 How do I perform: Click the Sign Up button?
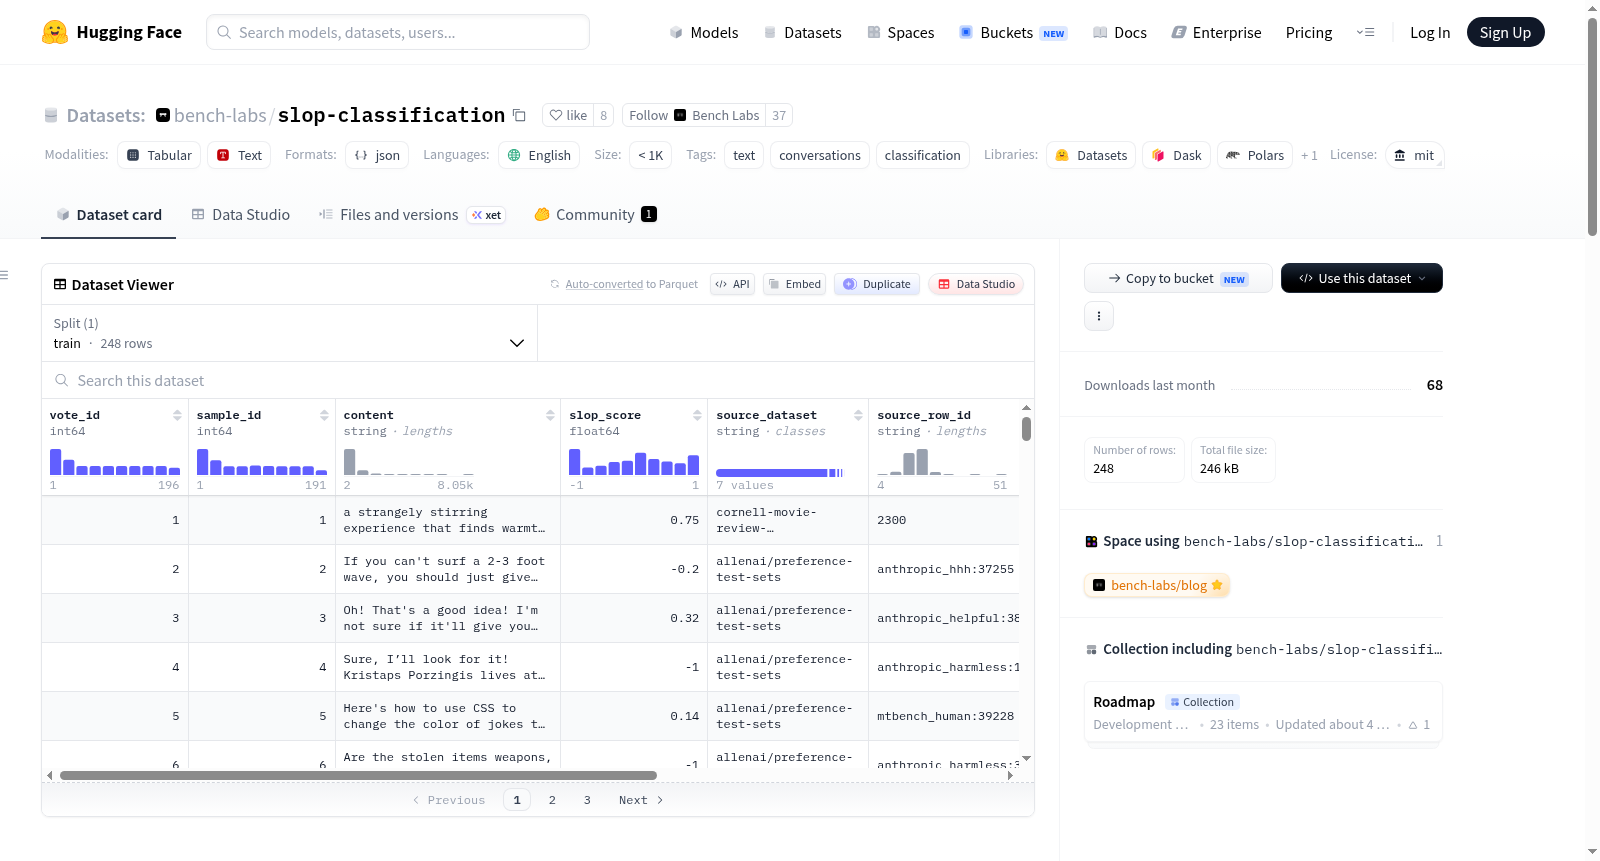click(1505, 32)
